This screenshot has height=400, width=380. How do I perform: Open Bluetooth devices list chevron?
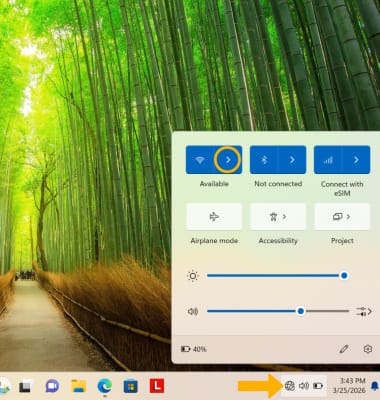(292, 160)
